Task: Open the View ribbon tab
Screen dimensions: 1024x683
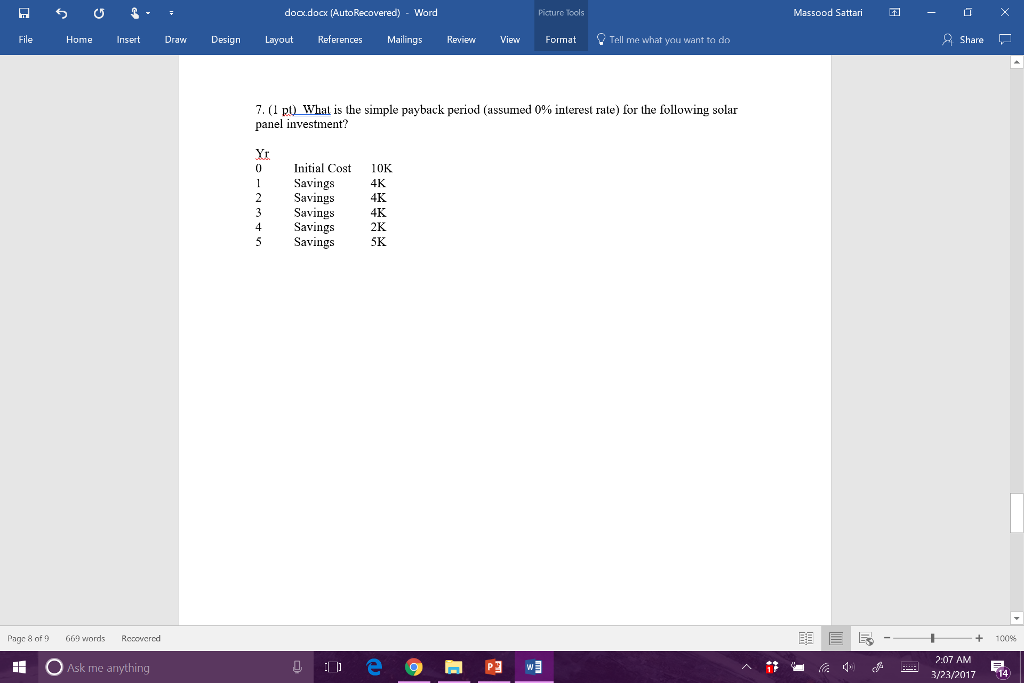Action: click(510, 40)
